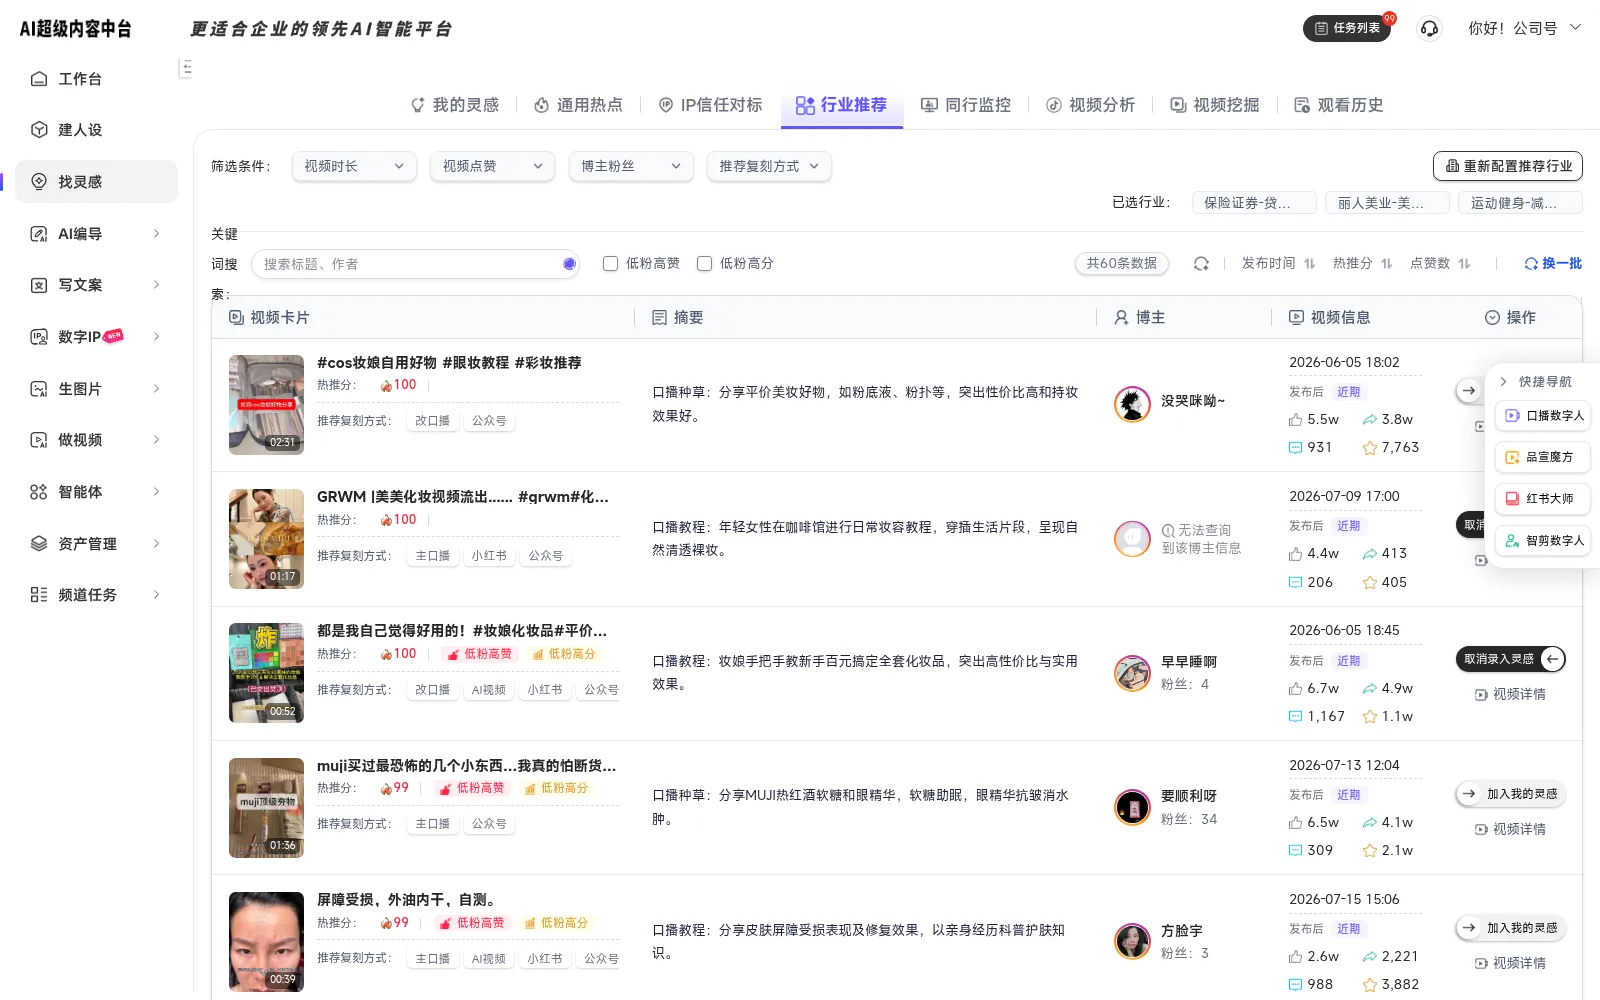The width and height of the screenshot is (1600, 1000).
Task: Click the 没哭咪呦~ blogger avatar
Action: point(1132,404)
